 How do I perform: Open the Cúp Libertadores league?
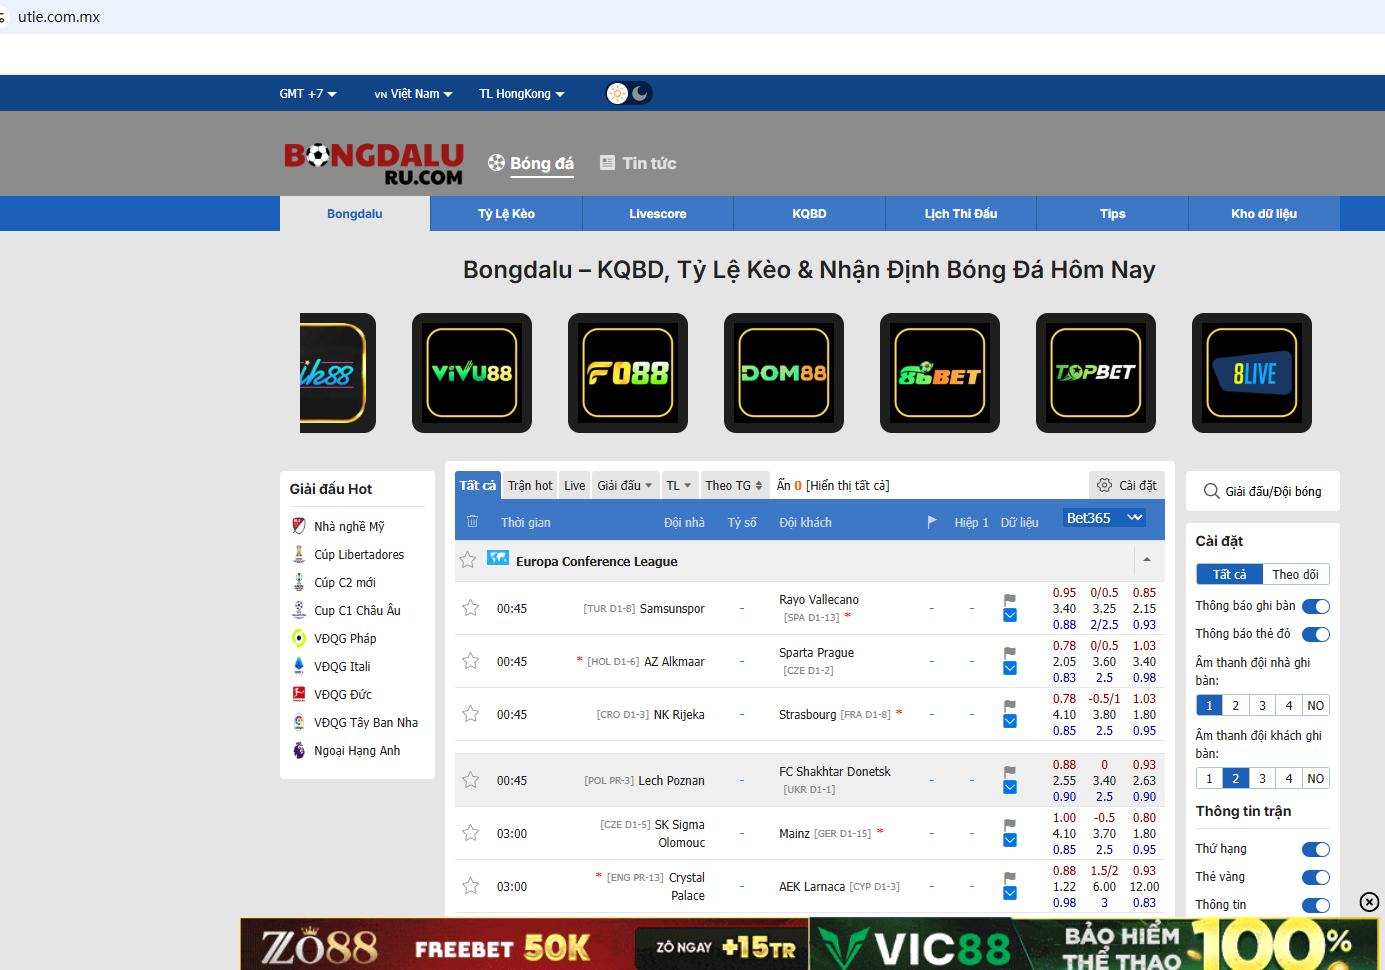(359, 554)
